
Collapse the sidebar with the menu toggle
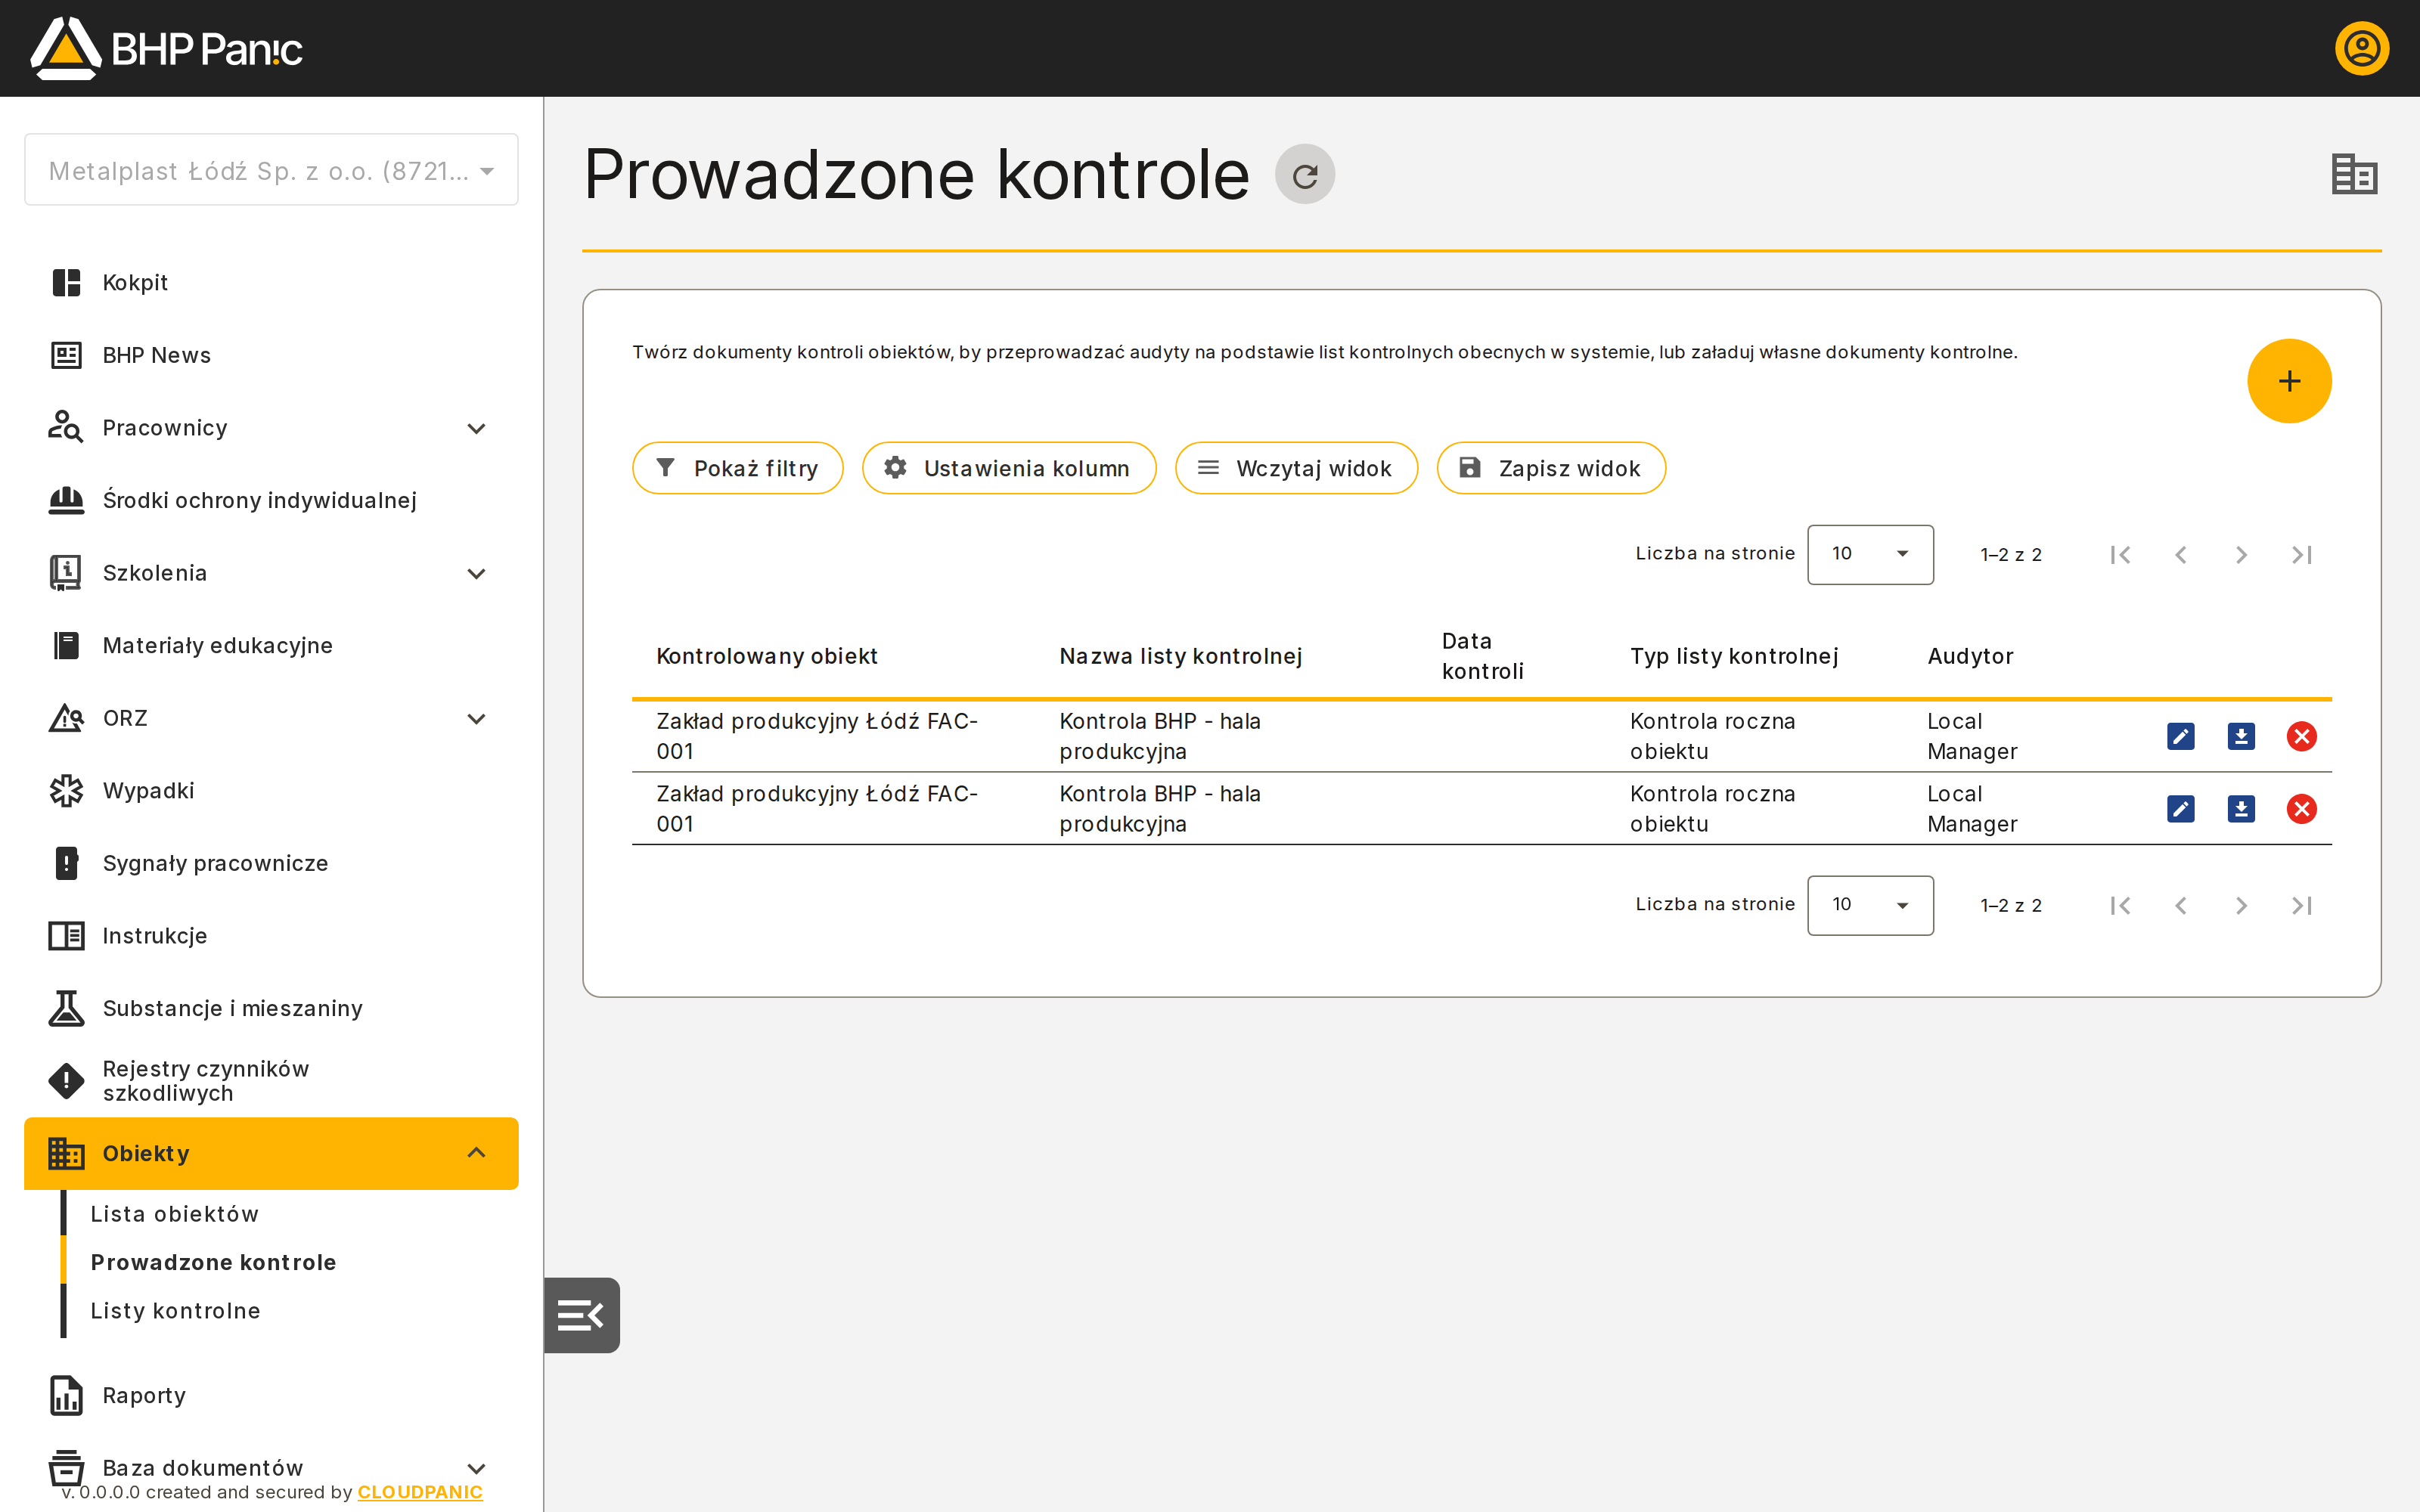(581, 1315)
